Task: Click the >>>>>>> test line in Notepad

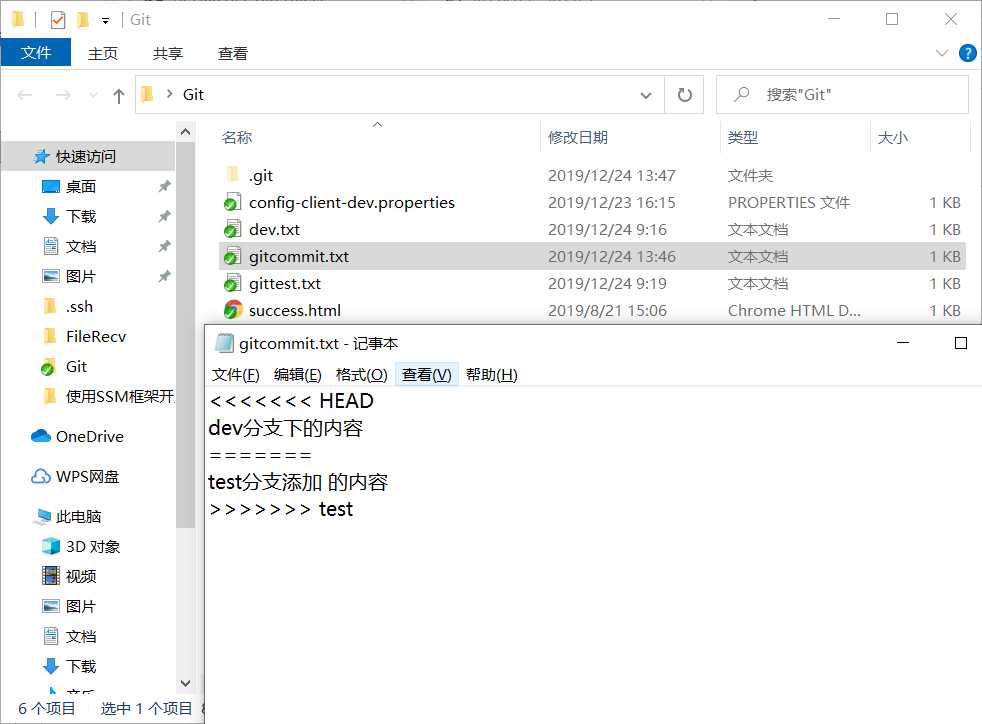Action: pos(281,509)
